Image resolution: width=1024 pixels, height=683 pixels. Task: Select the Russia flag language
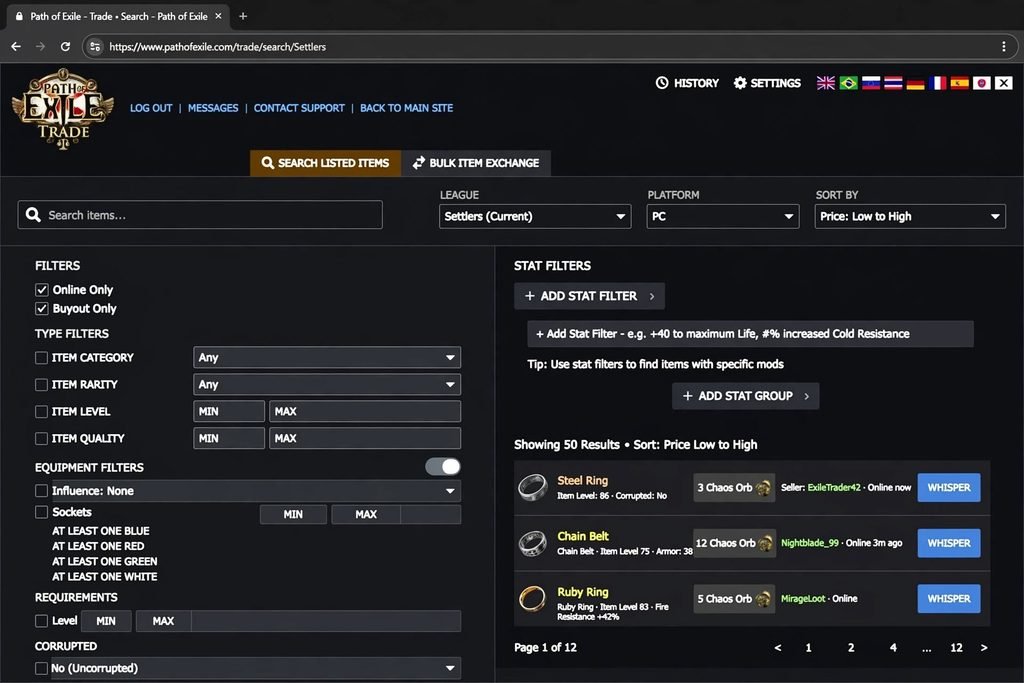871,83
